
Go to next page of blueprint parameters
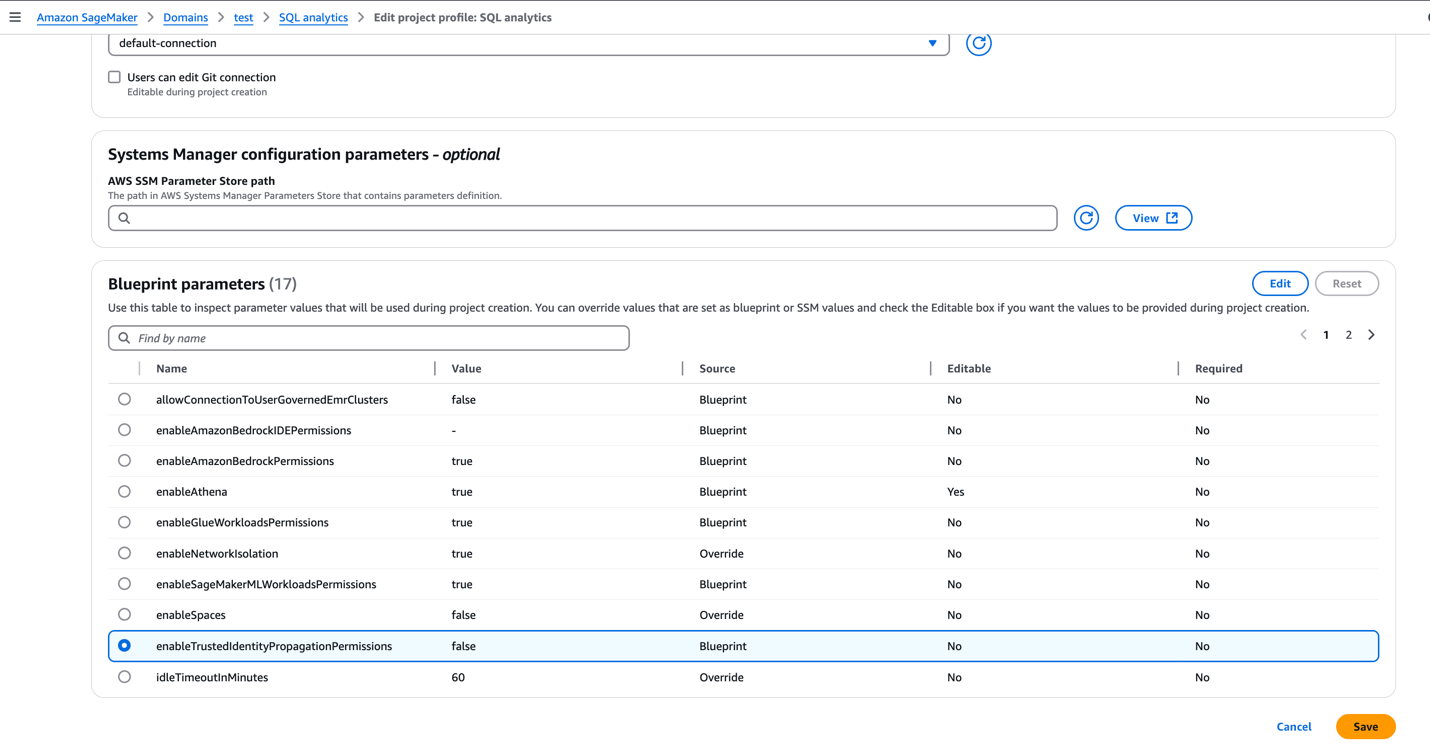[x=1371, y=335]
